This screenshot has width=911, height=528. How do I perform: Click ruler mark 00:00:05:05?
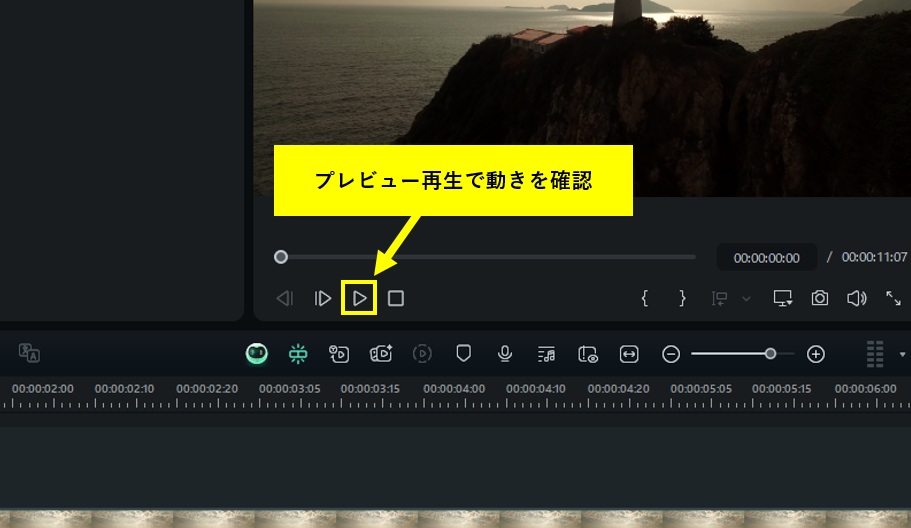click(x=701, y=389)
